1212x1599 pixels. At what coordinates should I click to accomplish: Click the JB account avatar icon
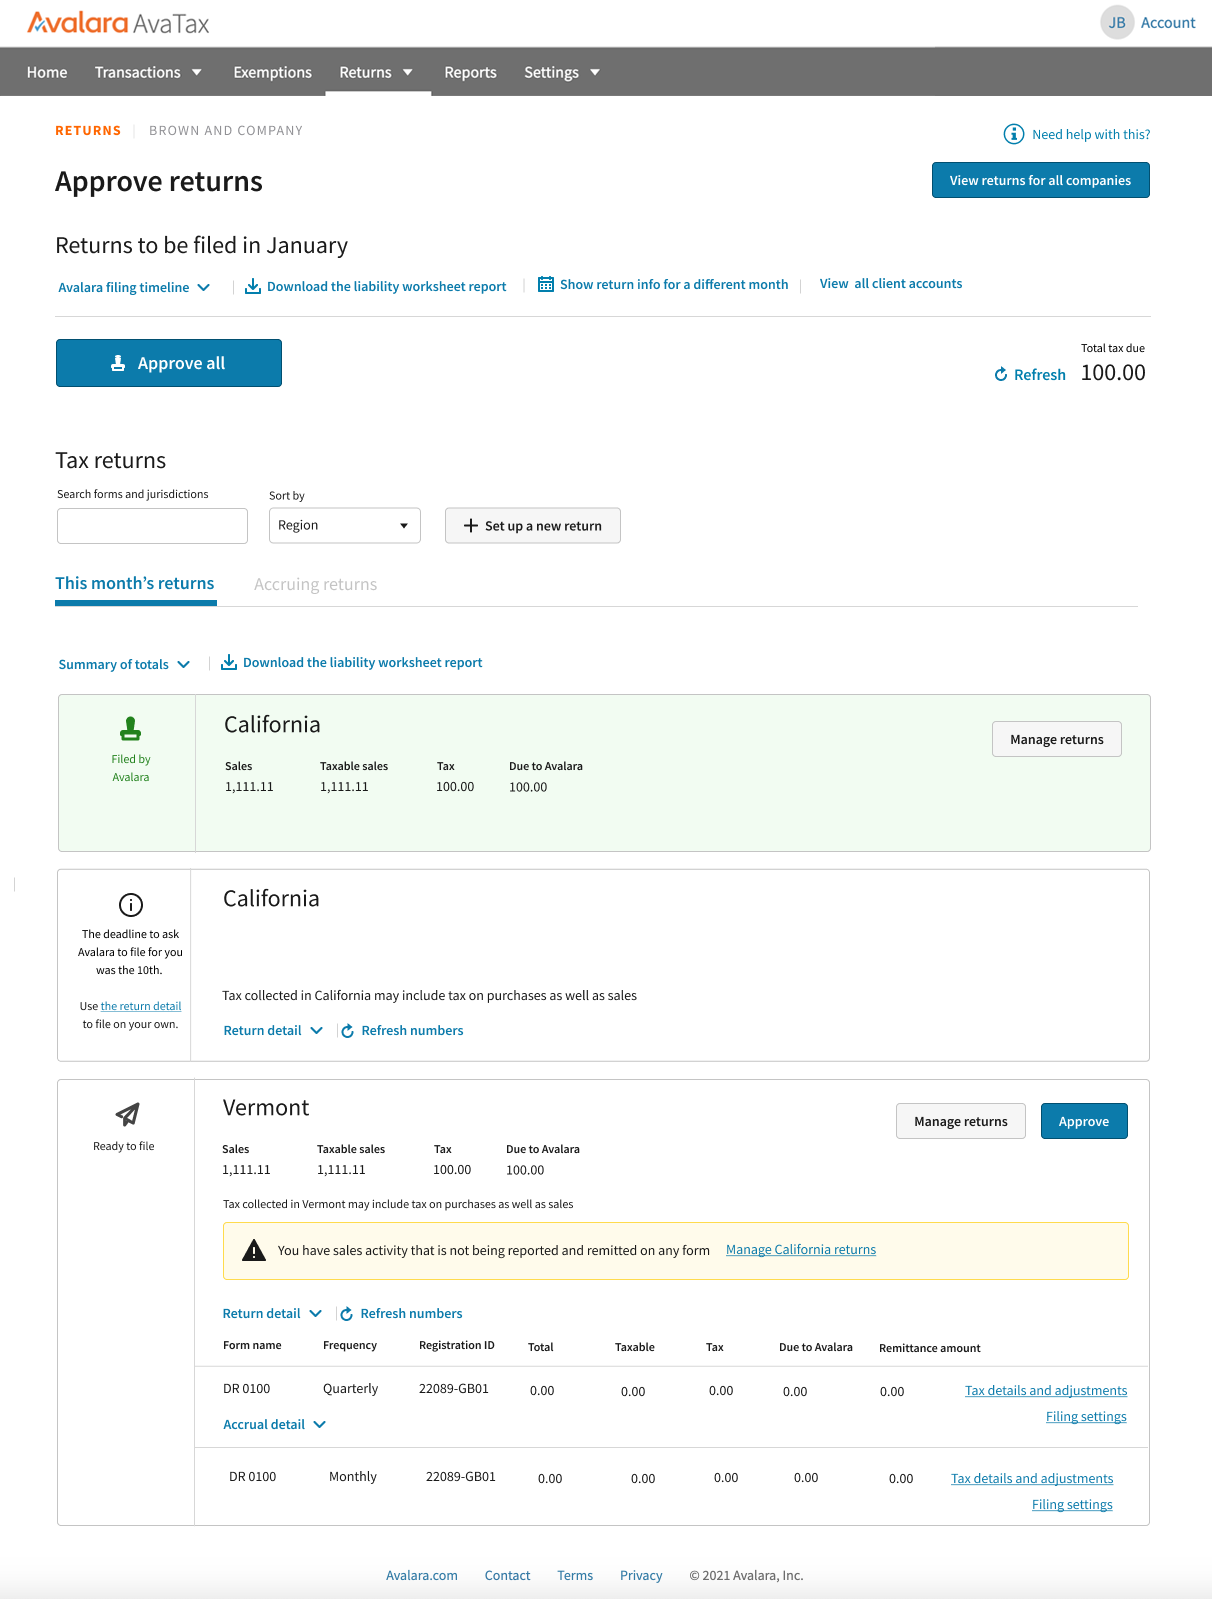click(x=1117, y=22)
